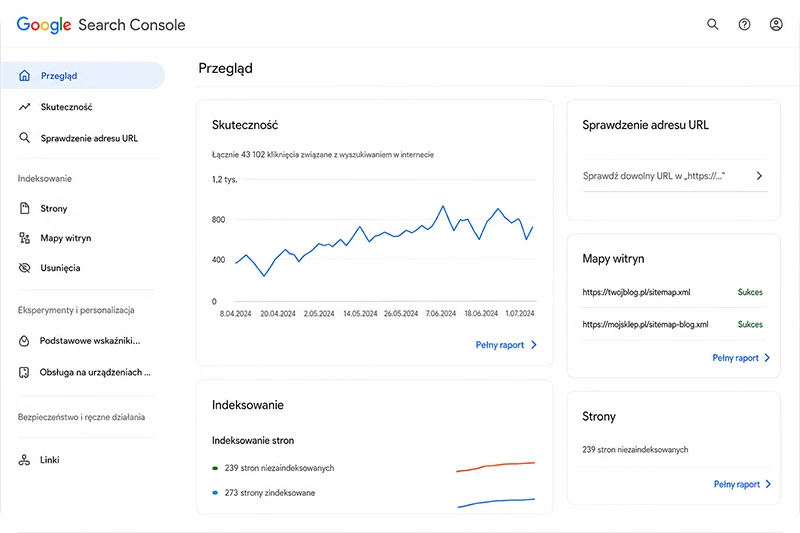This screenshot has width=800, height=533.
Task: Click Sukces status for twojblog.pl sitemap
Action: point(750,292)
